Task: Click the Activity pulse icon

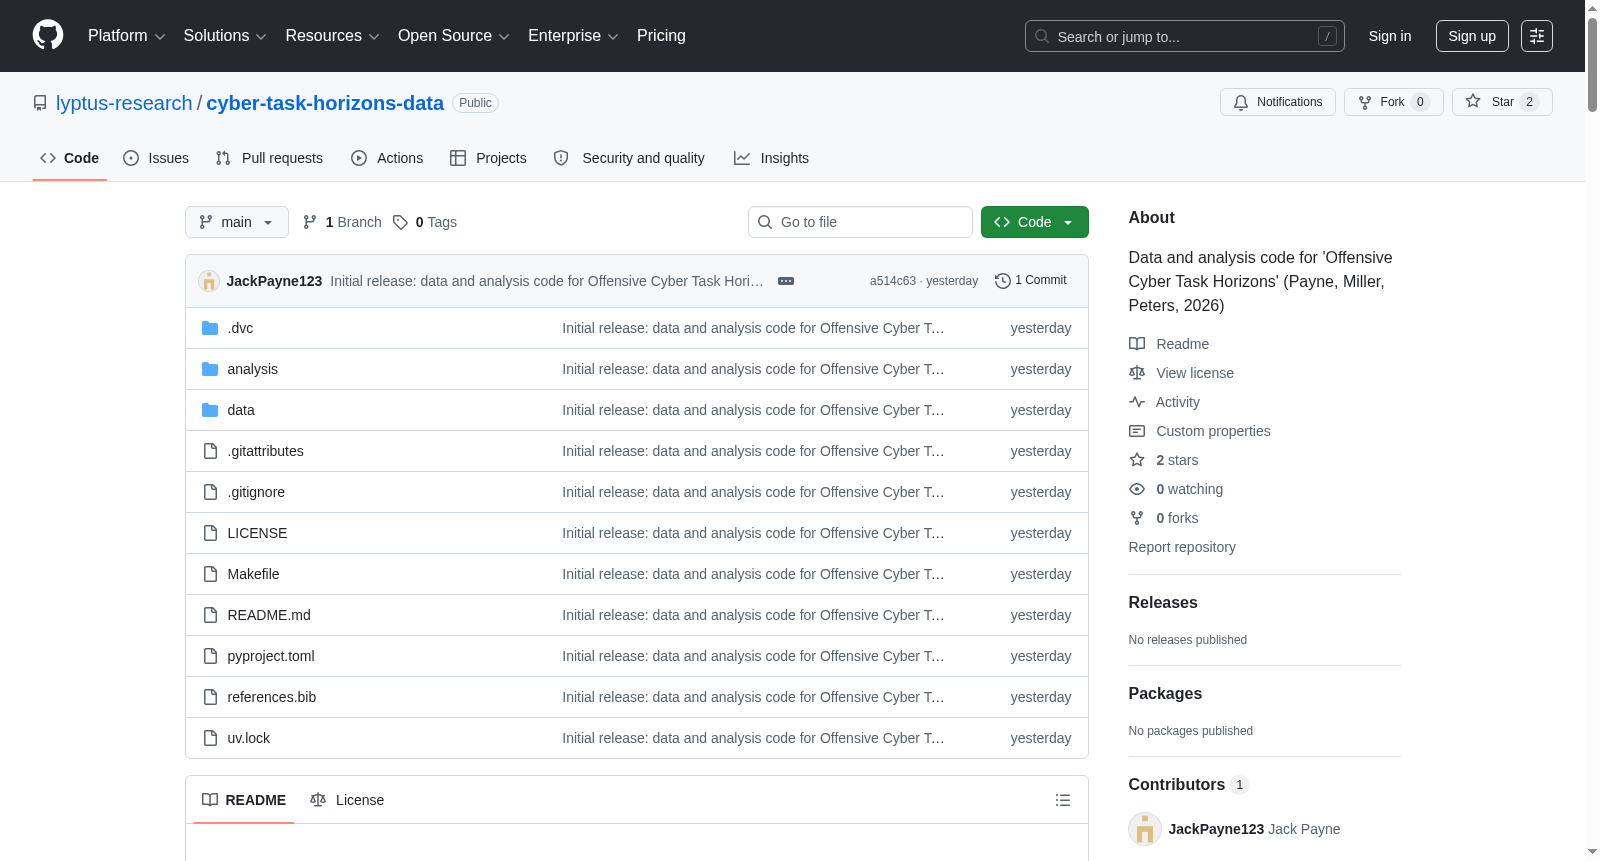Action: (x=1137, y=402)
